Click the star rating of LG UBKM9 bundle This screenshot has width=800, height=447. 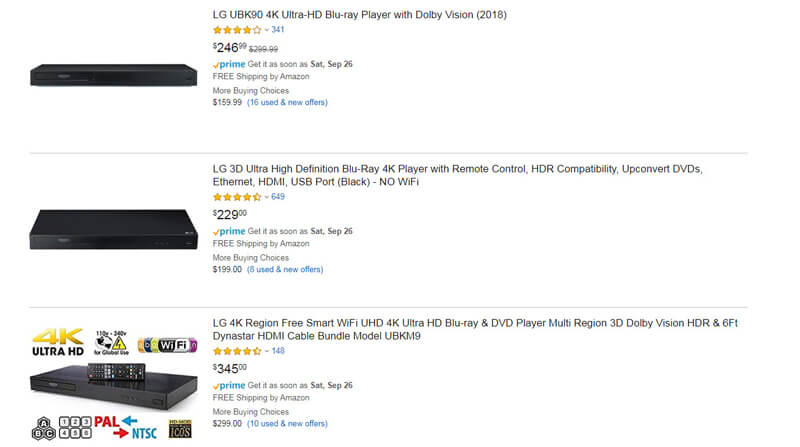pos(237,351)
